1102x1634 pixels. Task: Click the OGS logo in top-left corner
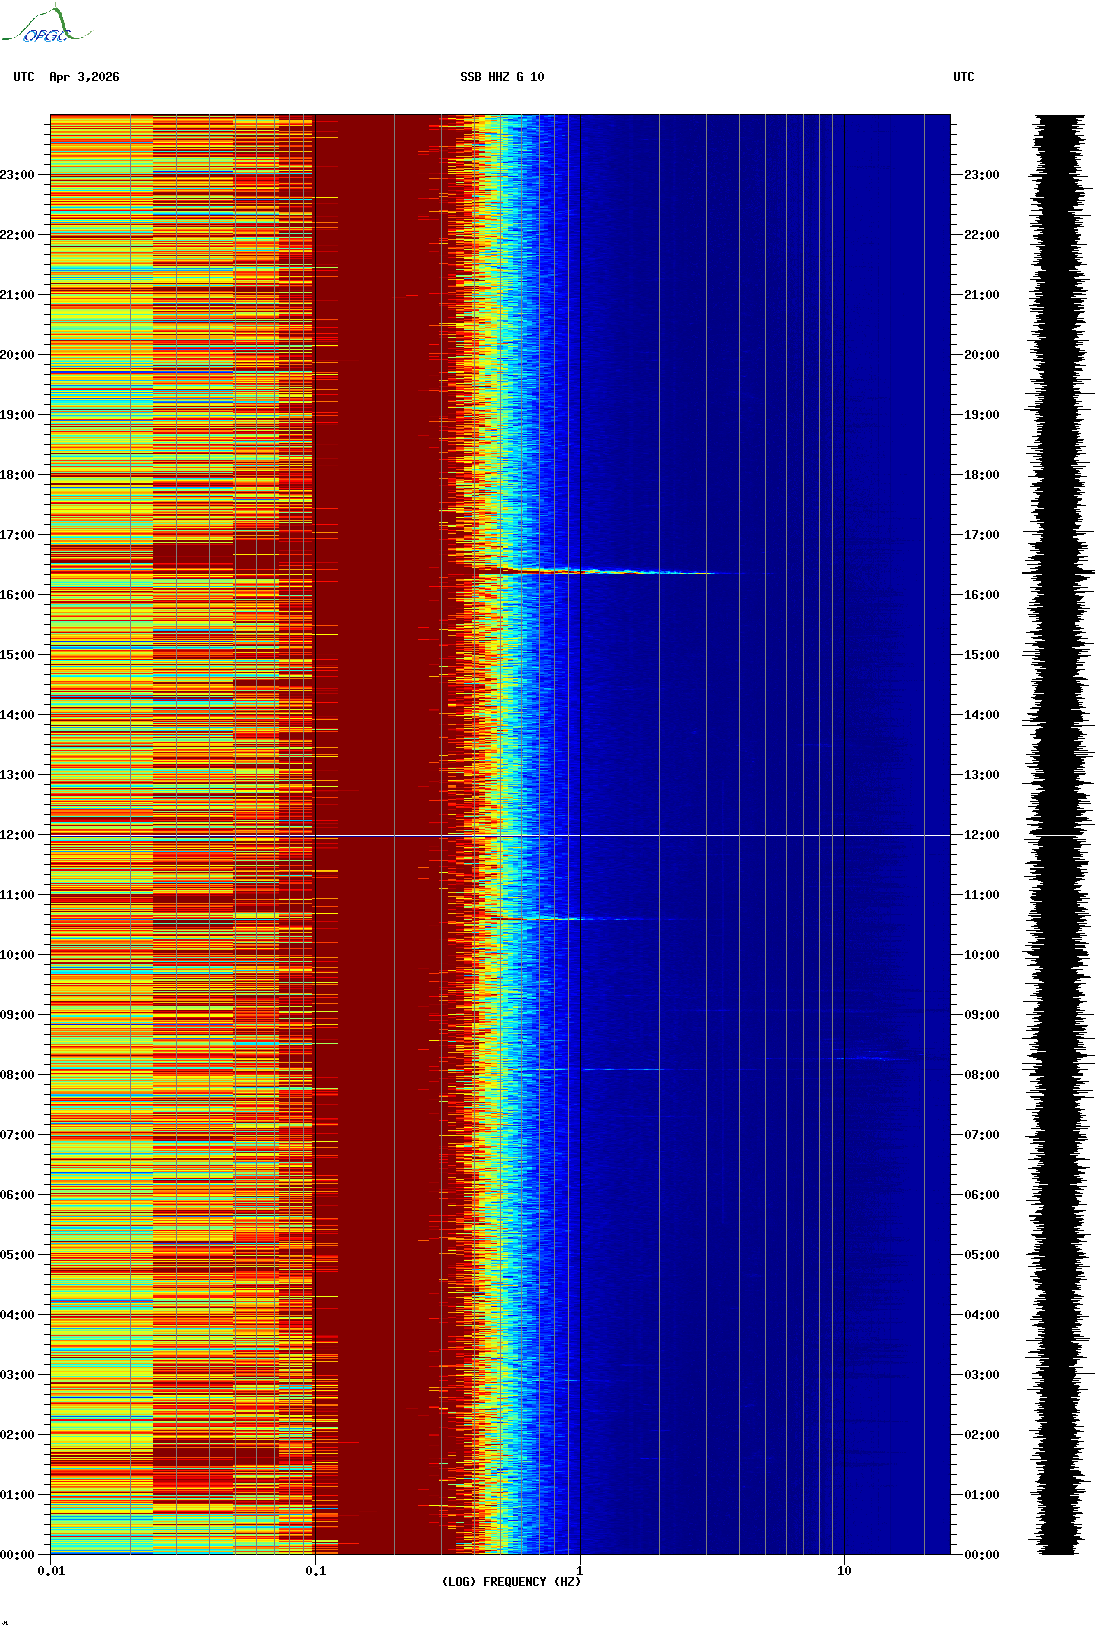pyautogui.click(x=45, y=26)
